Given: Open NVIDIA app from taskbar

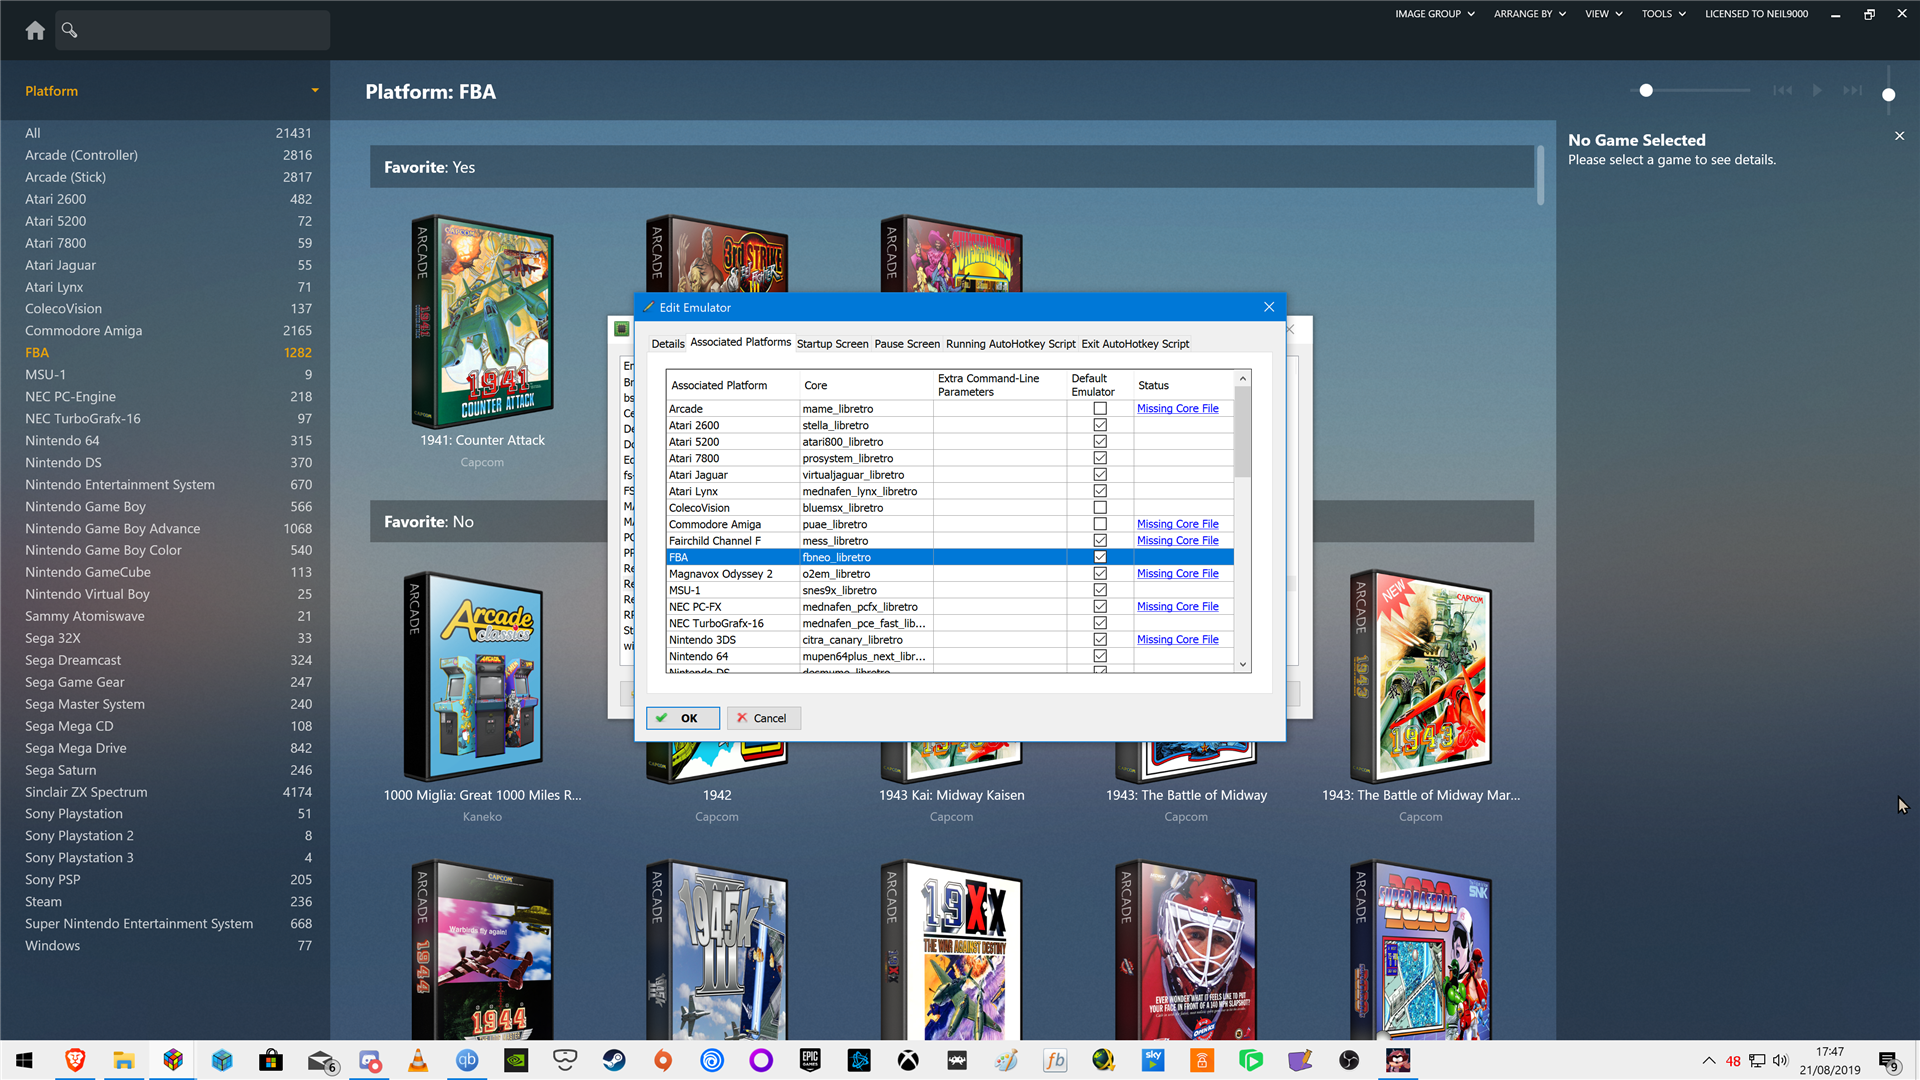Looking at the screenshot, I should click(x=516, y=1060).
